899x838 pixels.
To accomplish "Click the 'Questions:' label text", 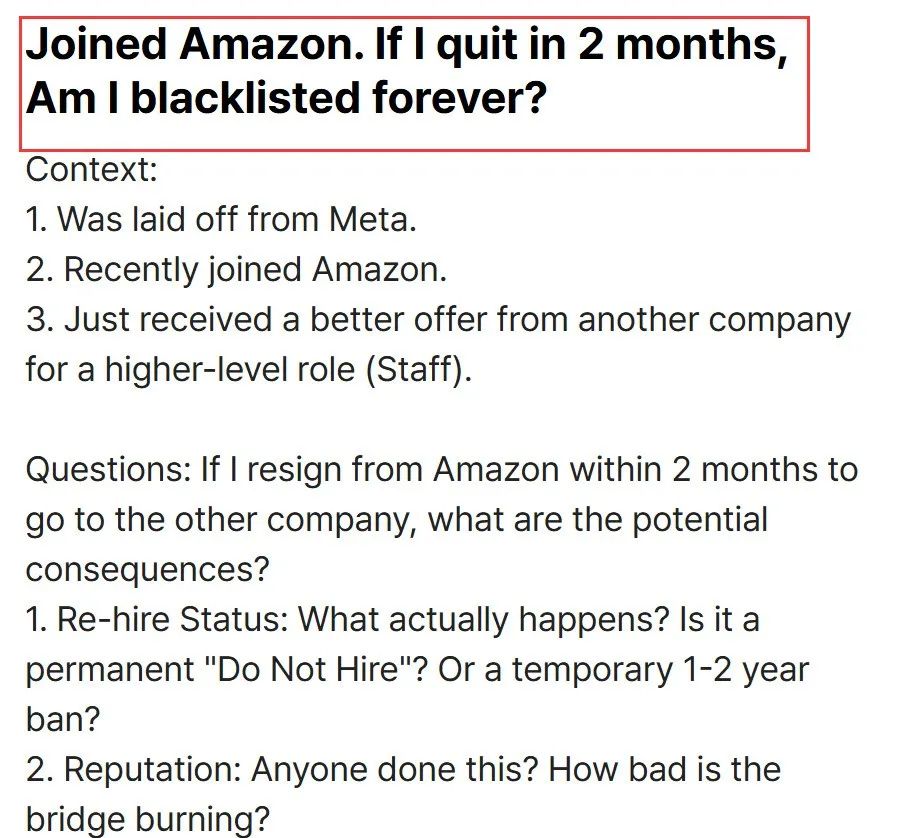I will (x=108, y=469).
